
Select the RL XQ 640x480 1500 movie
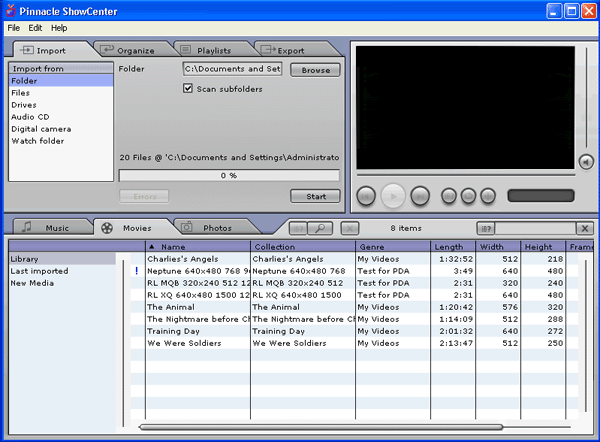coord(354,295)
